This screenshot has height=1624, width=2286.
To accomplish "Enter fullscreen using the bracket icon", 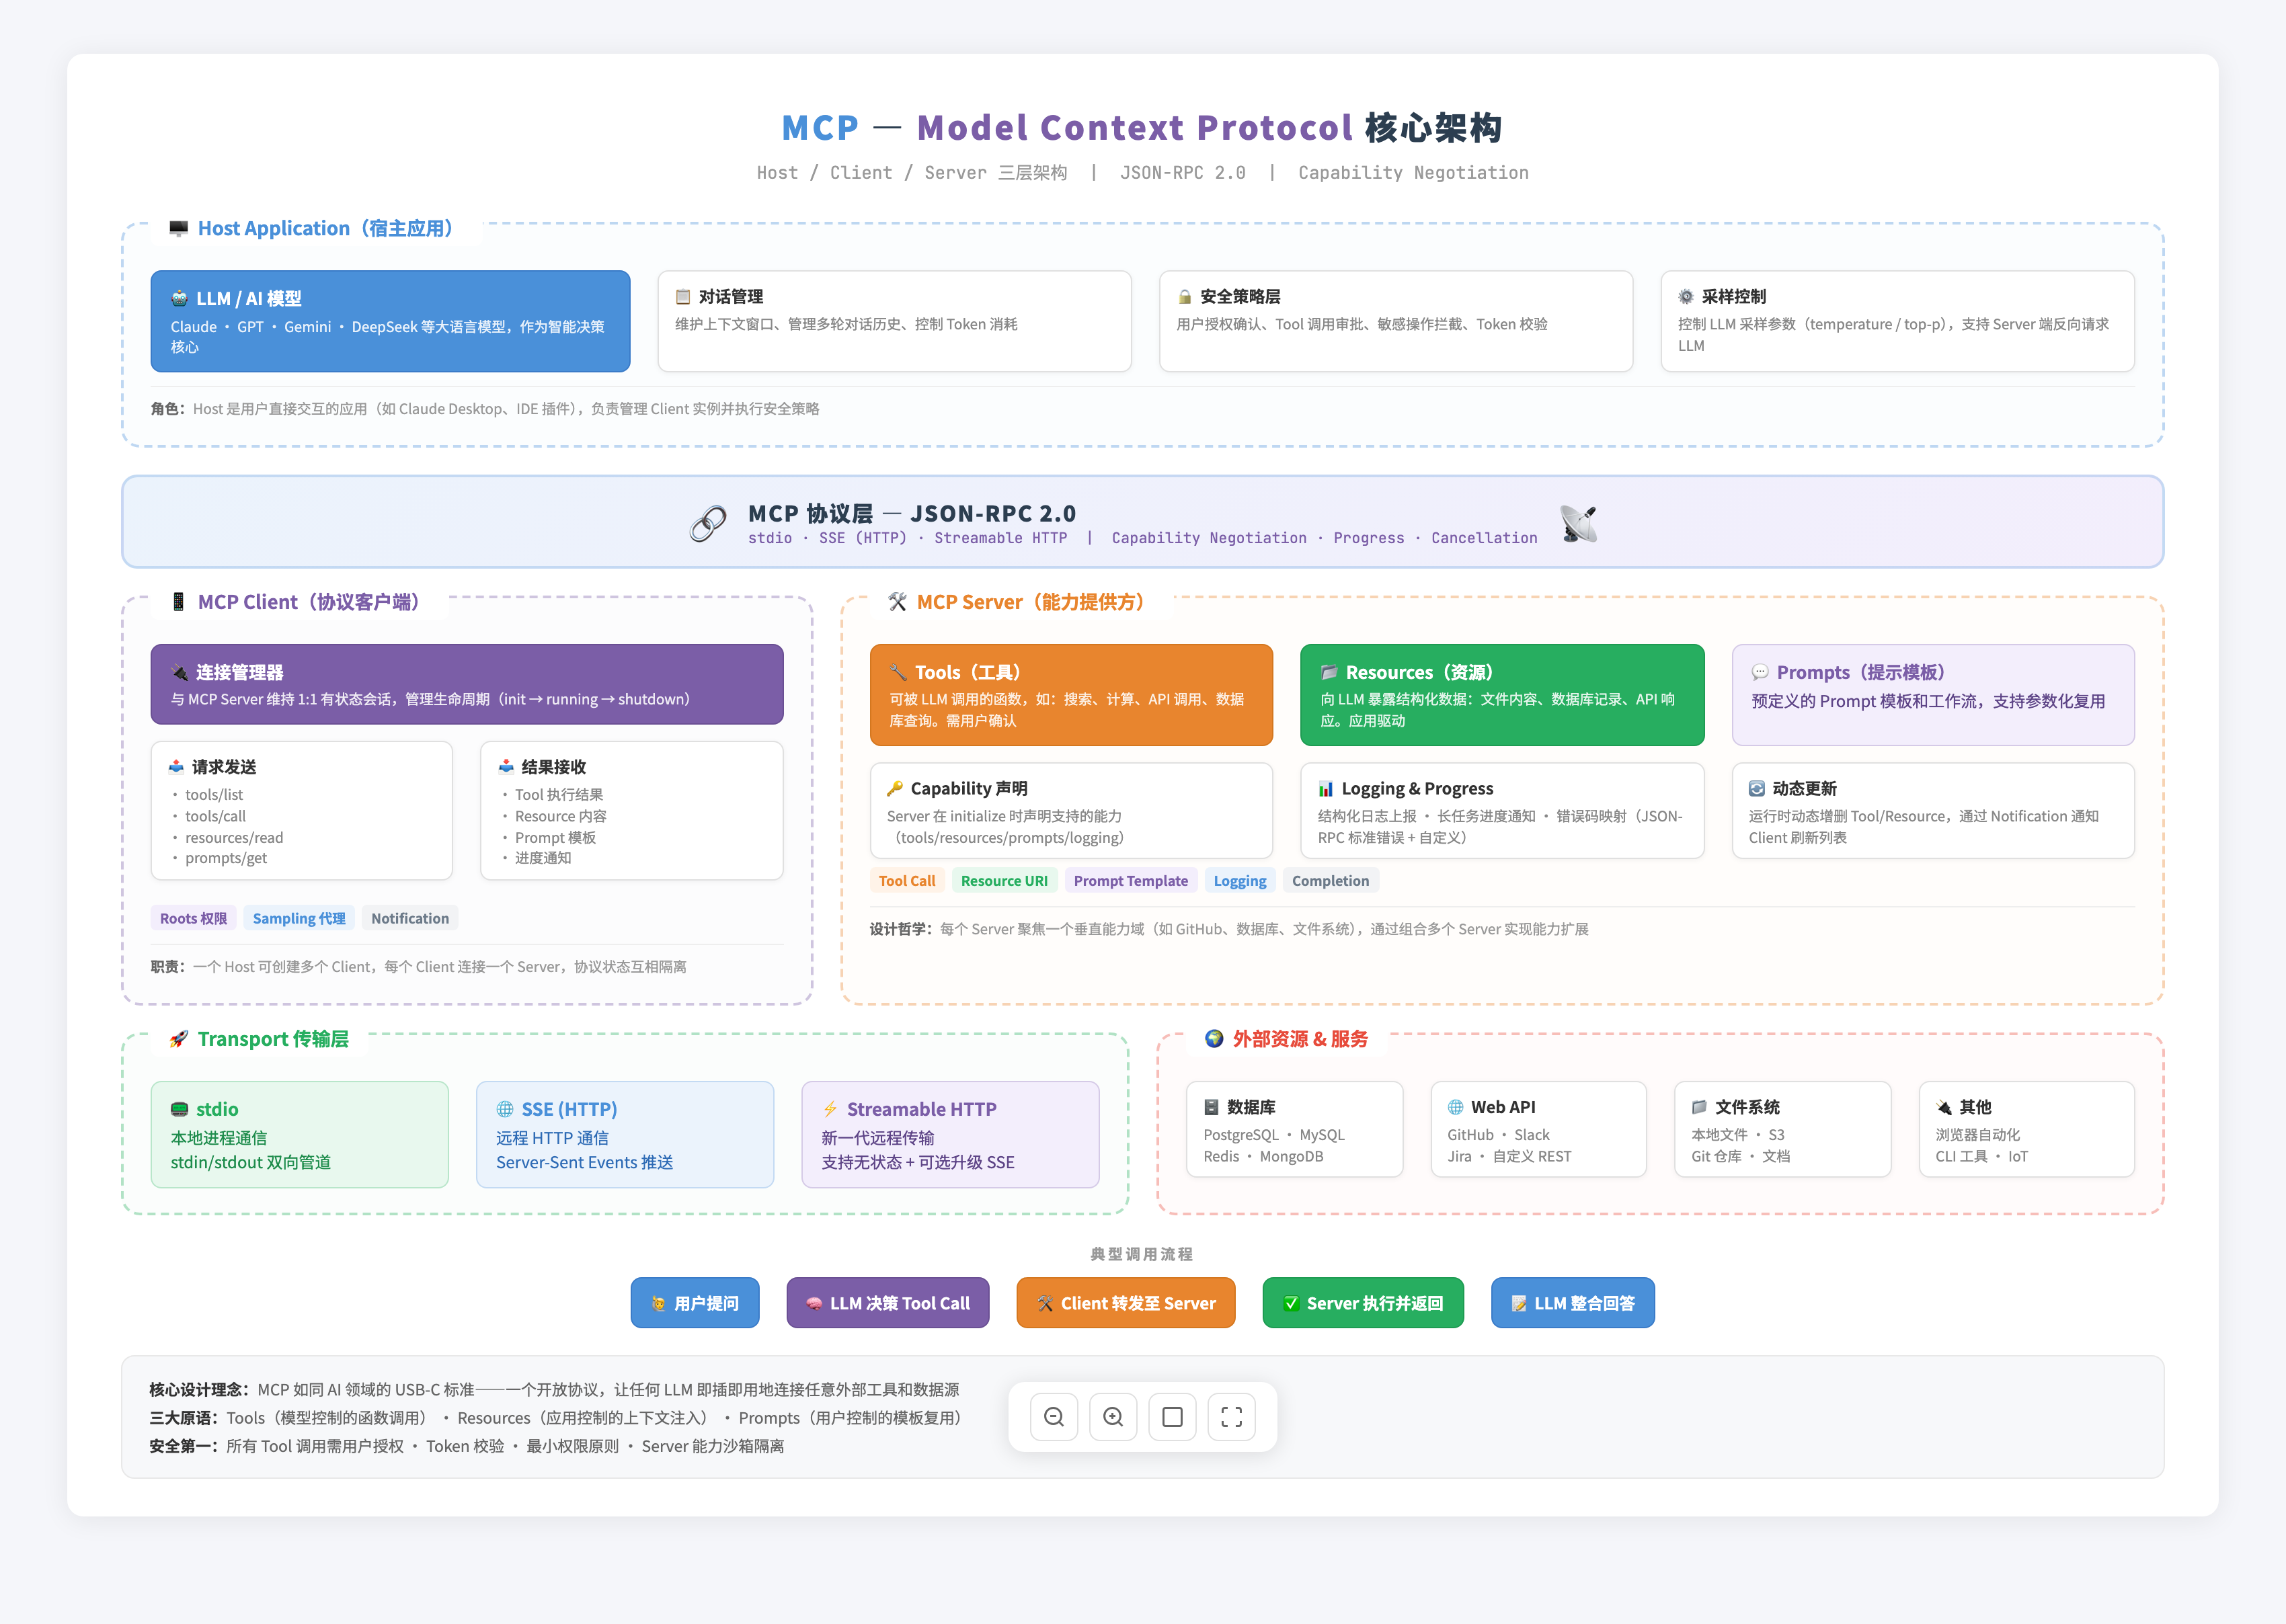I will coord(1231,1417).
